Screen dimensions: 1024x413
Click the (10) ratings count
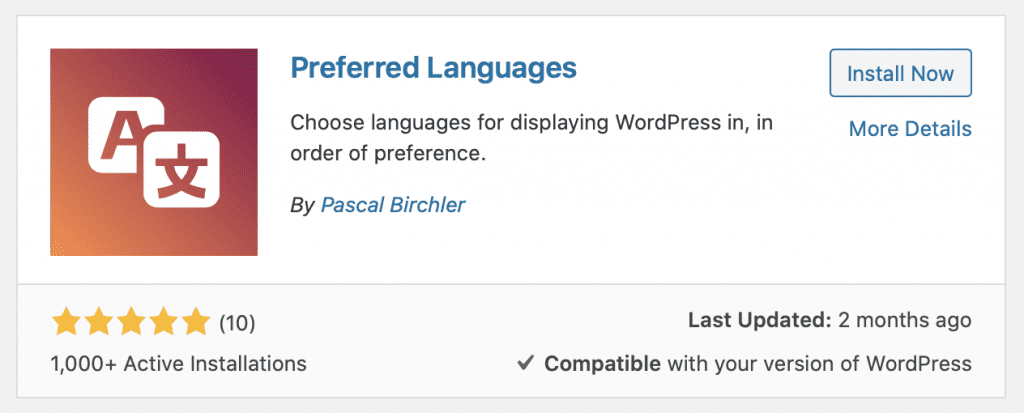click(237, 323)
